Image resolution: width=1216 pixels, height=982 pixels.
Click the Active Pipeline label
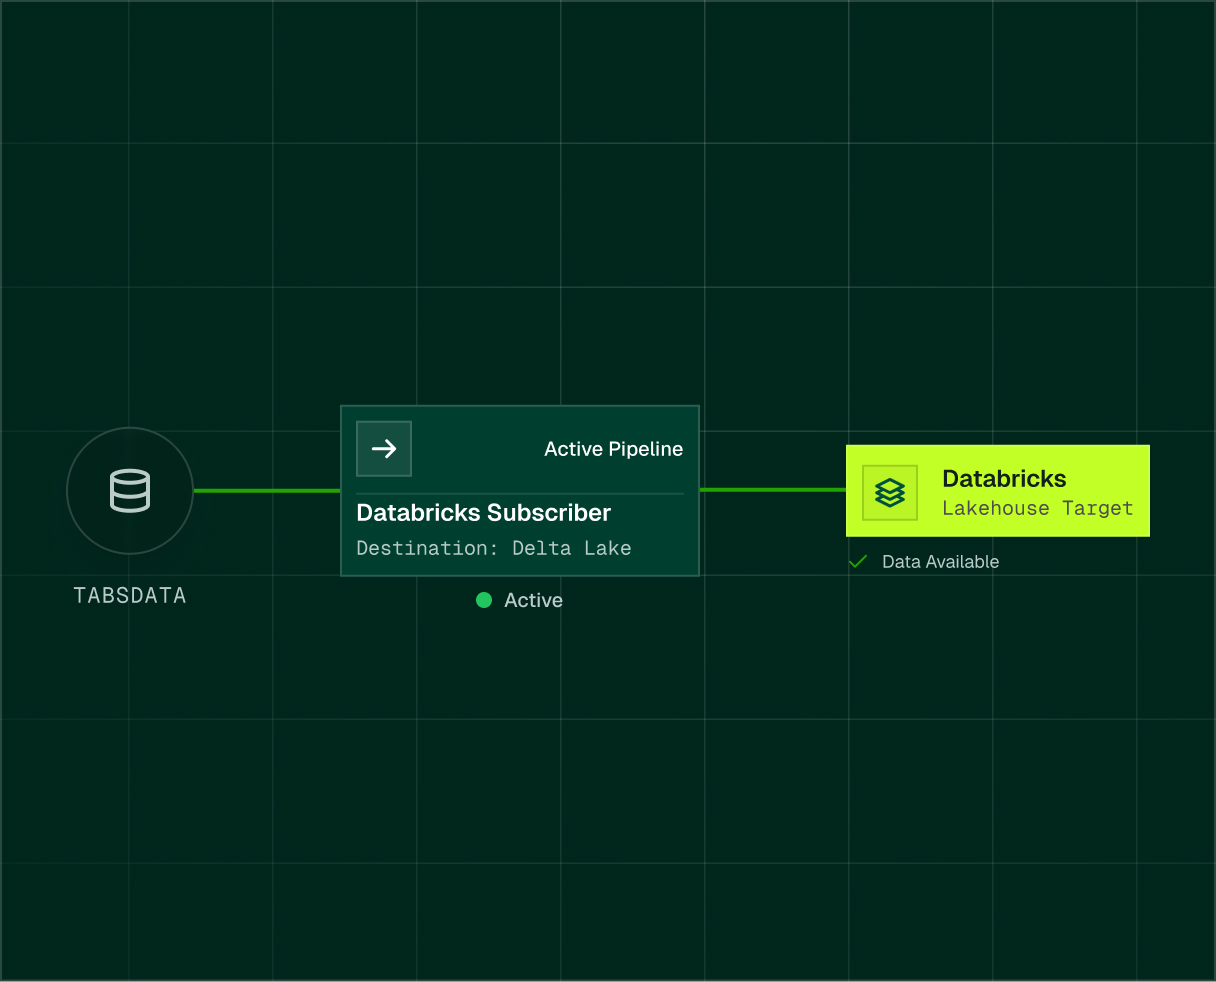click(614, 449)
